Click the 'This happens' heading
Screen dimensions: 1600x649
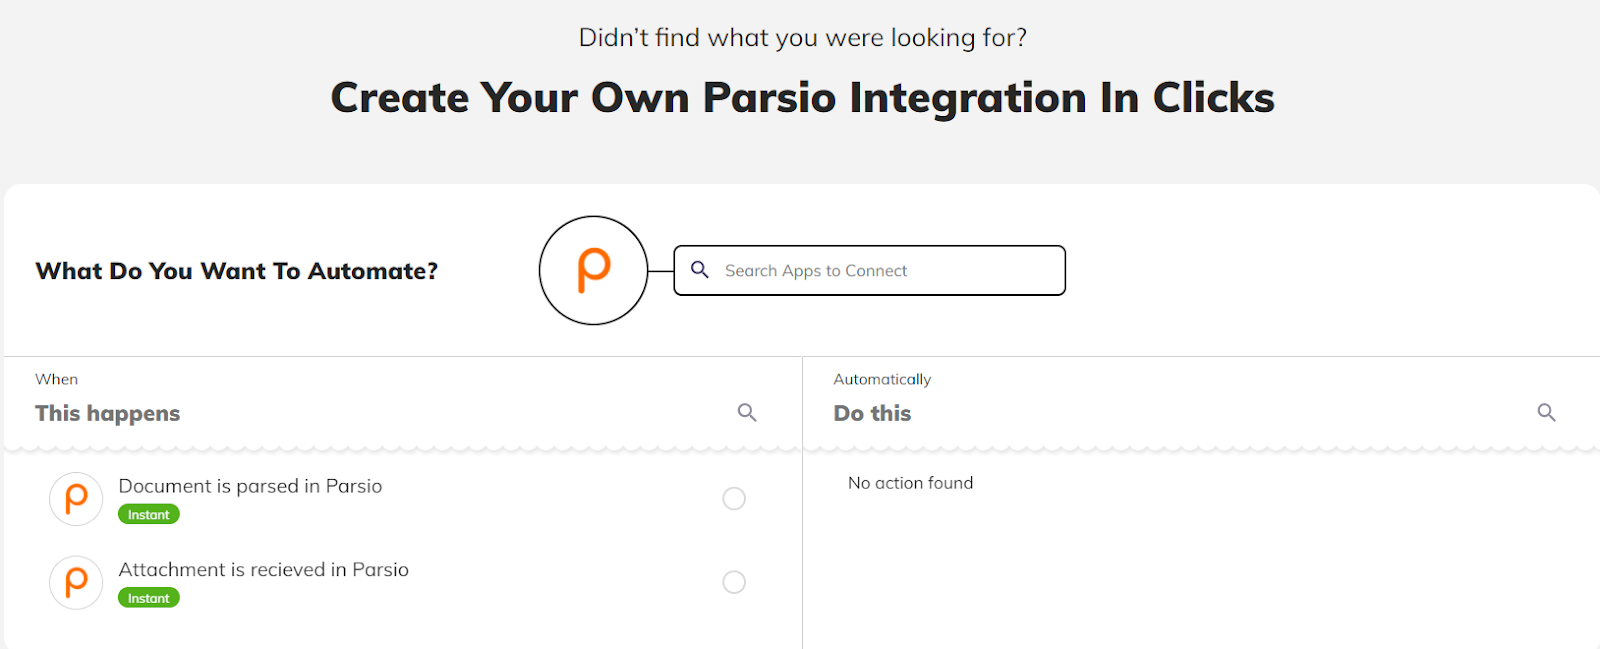(108, 413)
